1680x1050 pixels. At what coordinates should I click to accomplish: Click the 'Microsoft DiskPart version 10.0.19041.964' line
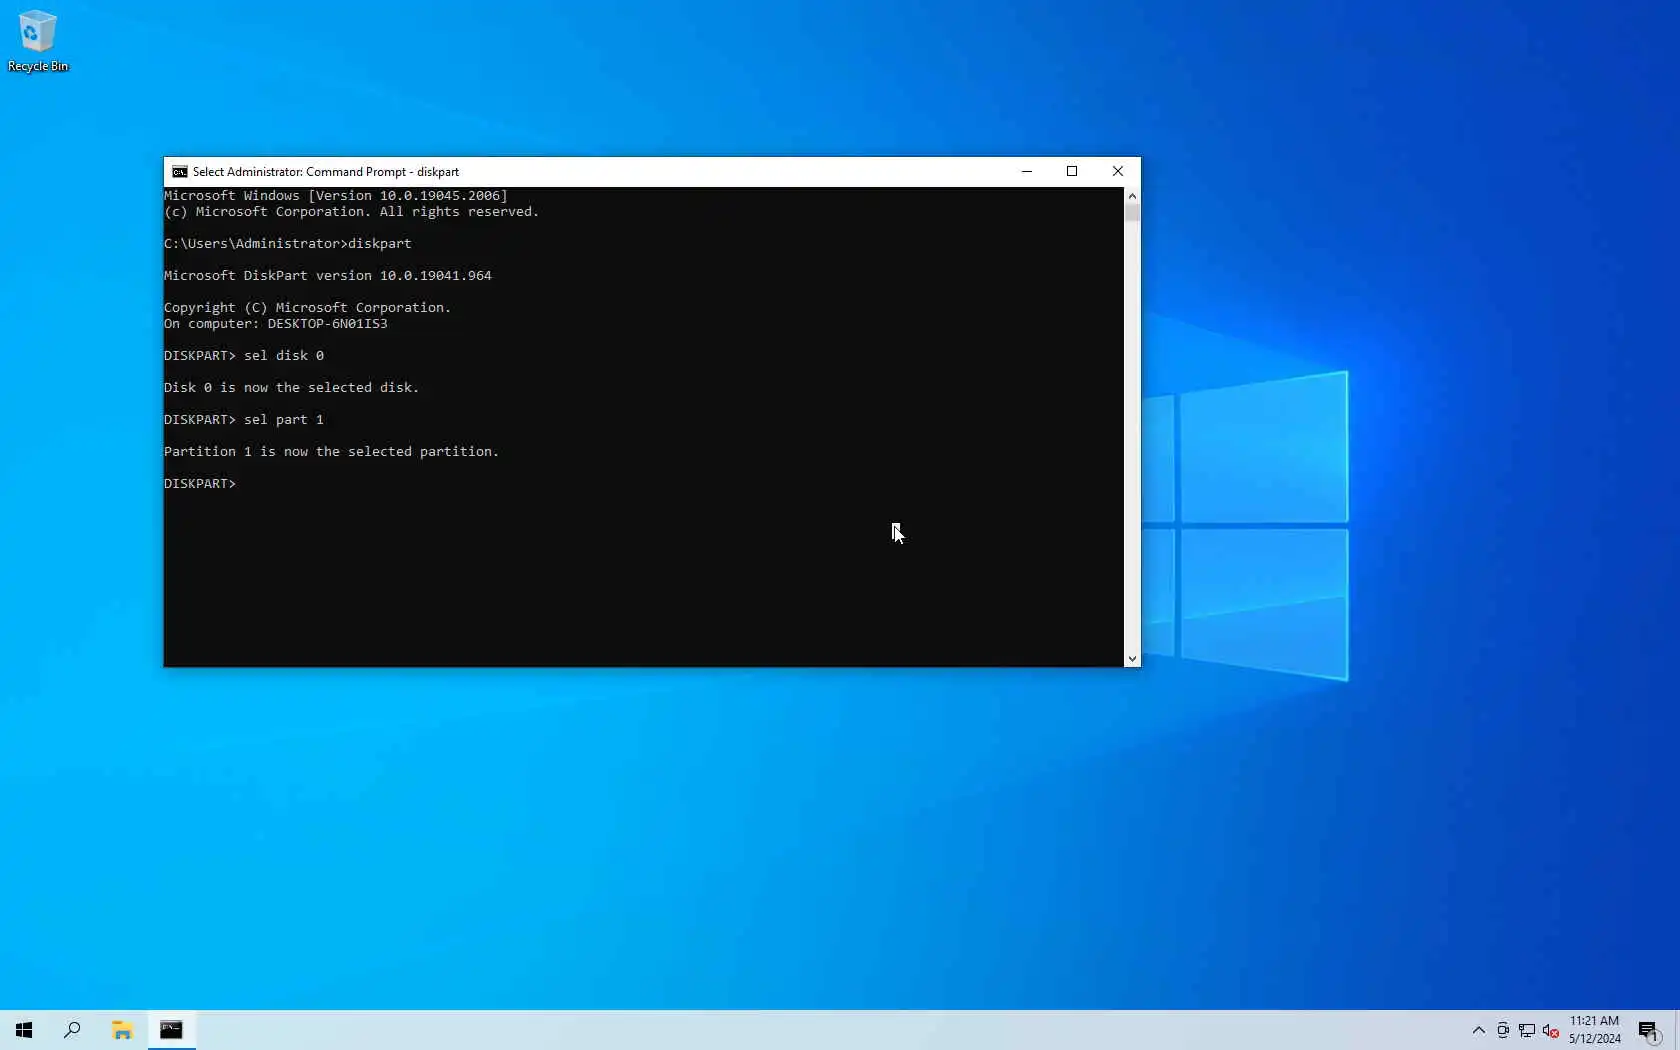(328, 276)
